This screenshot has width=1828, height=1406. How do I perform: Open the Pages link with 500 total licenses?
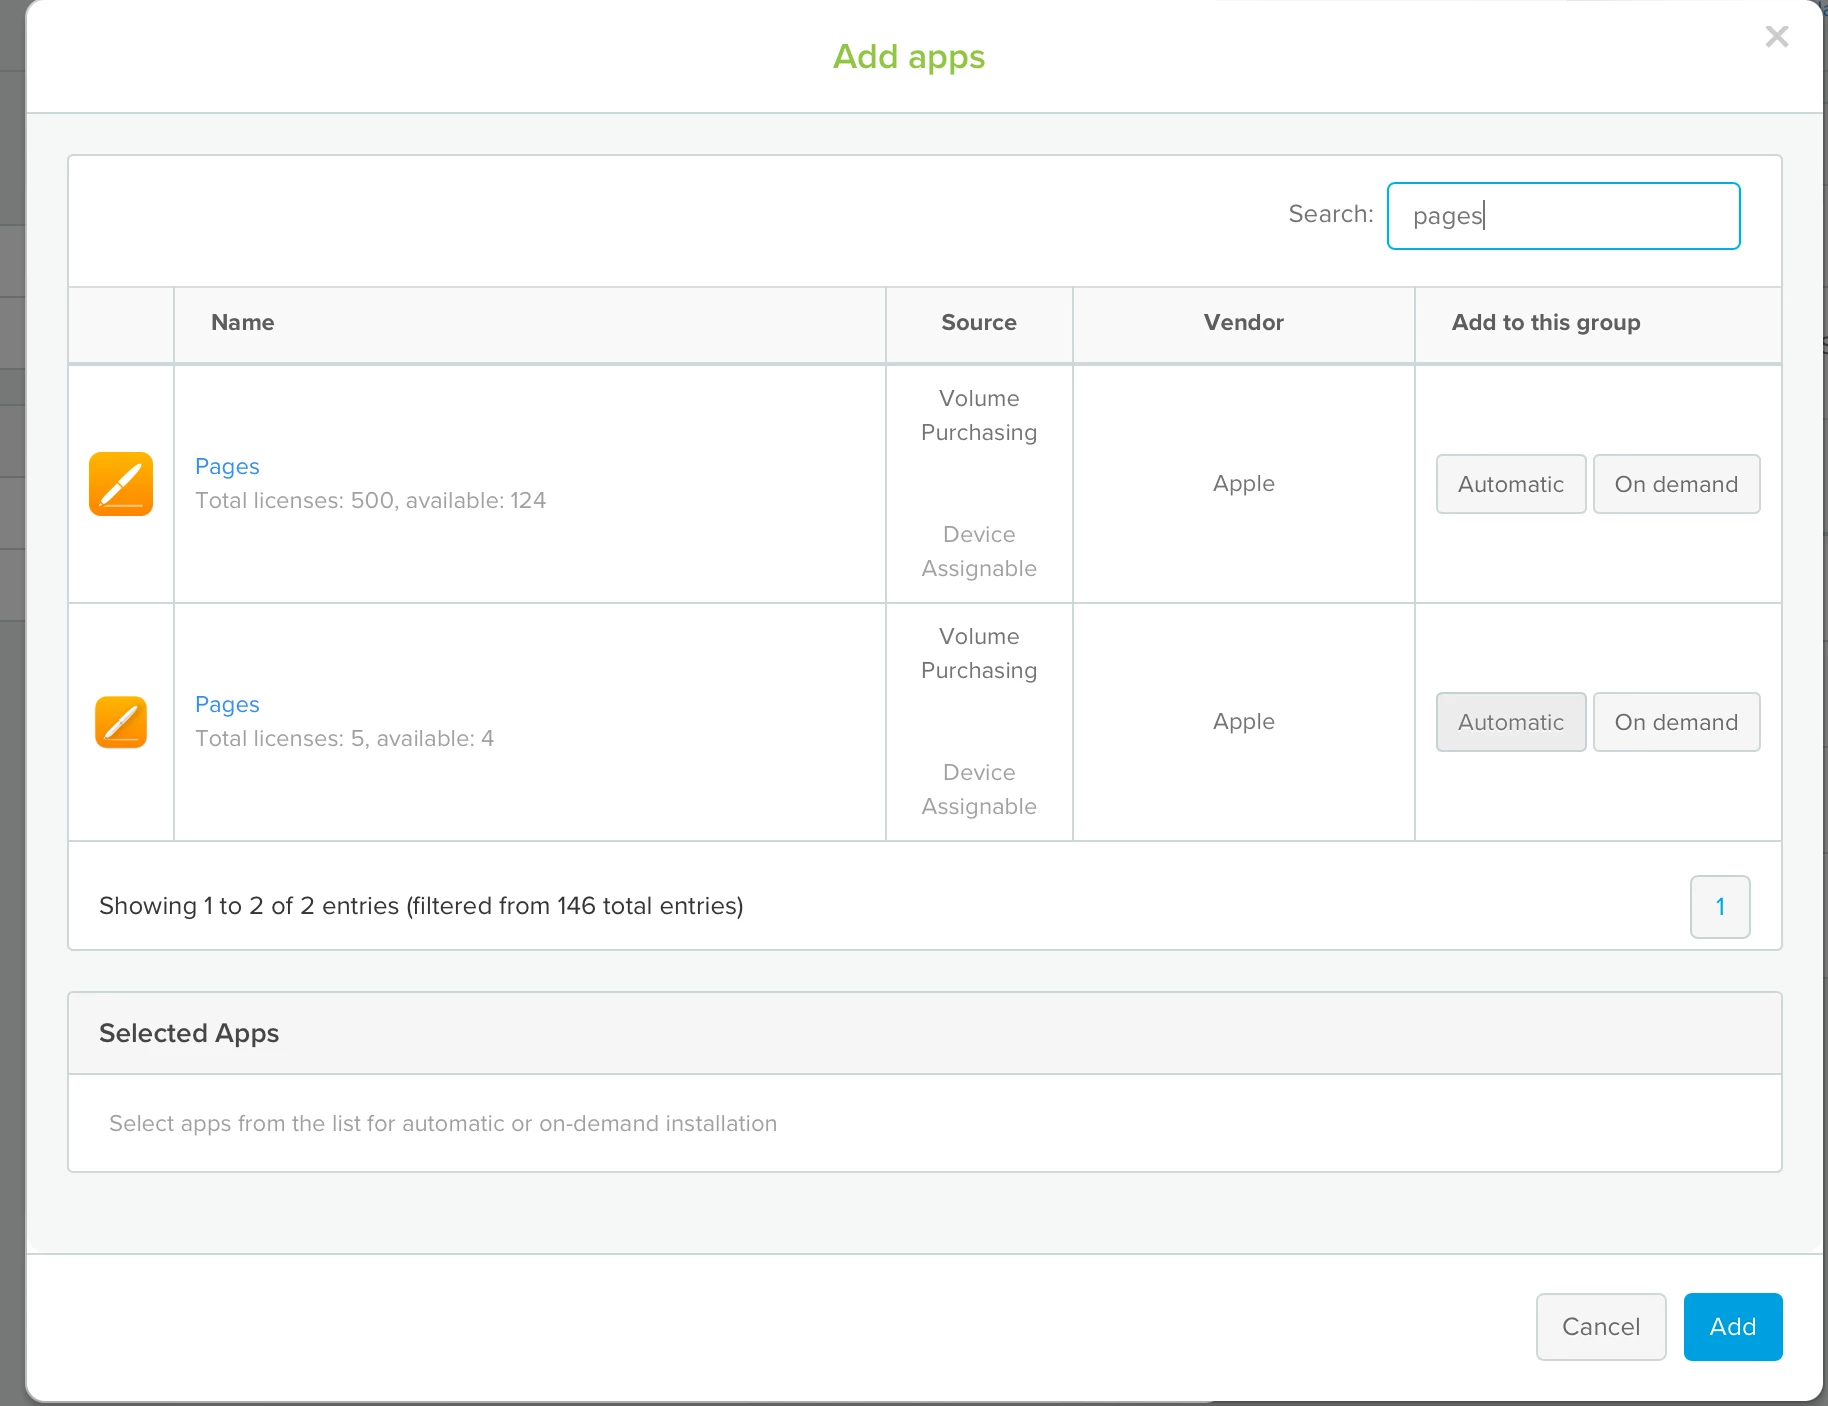coord(227,466)
